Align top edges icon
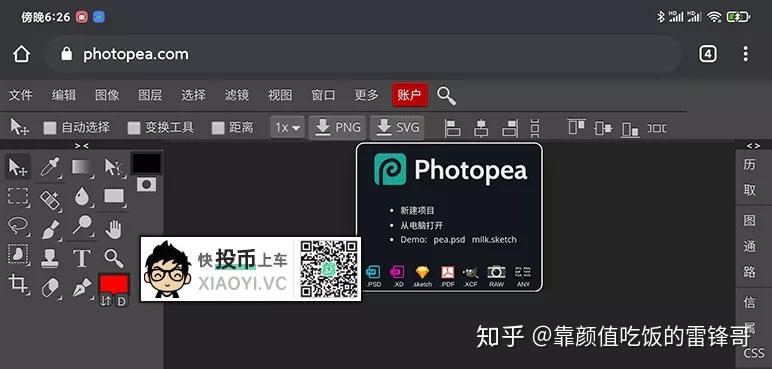772x369 pixels. (x=576, y=127)
